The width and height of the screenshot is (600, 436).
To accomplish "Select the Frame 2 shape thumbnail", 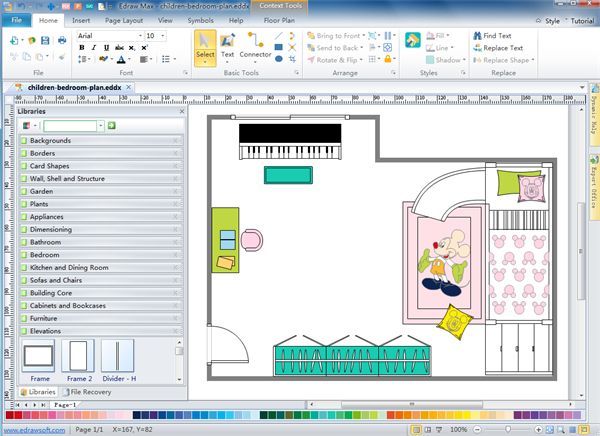I will (78, 356).
